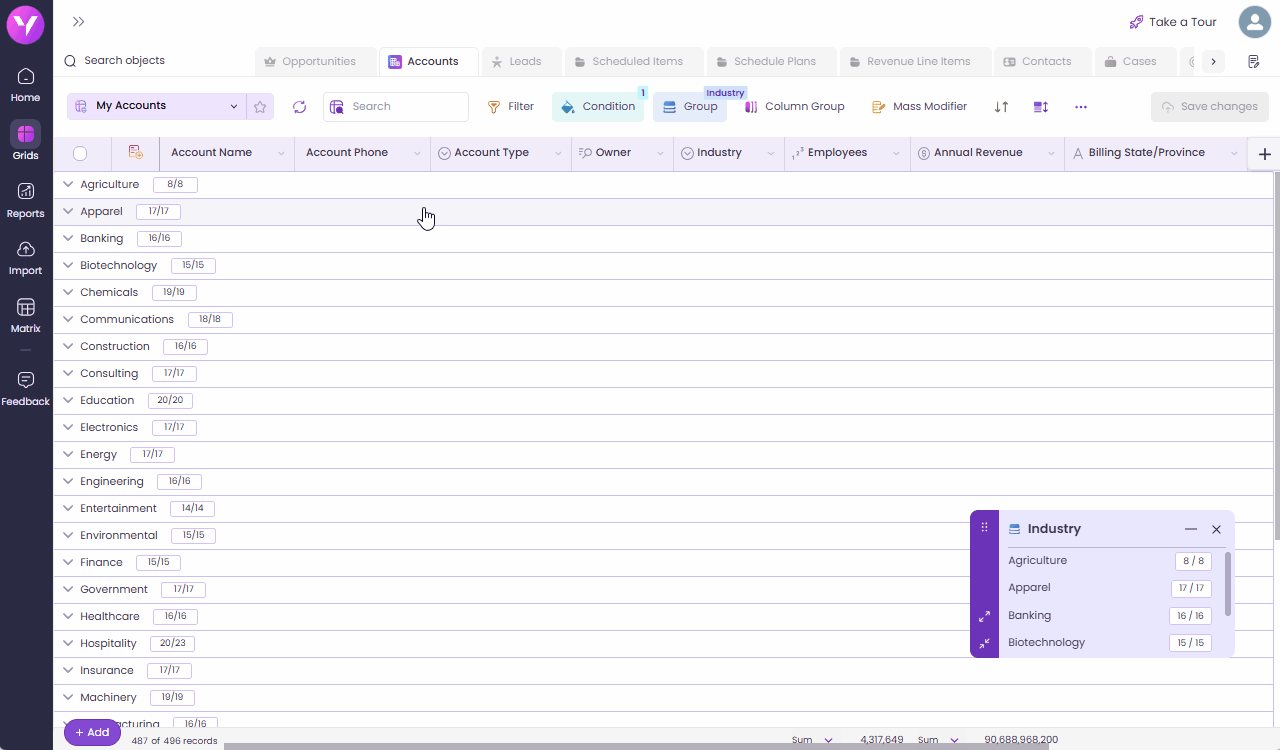Open the three-dot more options menu
Screen dimensions: 1280x750
click(x=1080, y=107)
